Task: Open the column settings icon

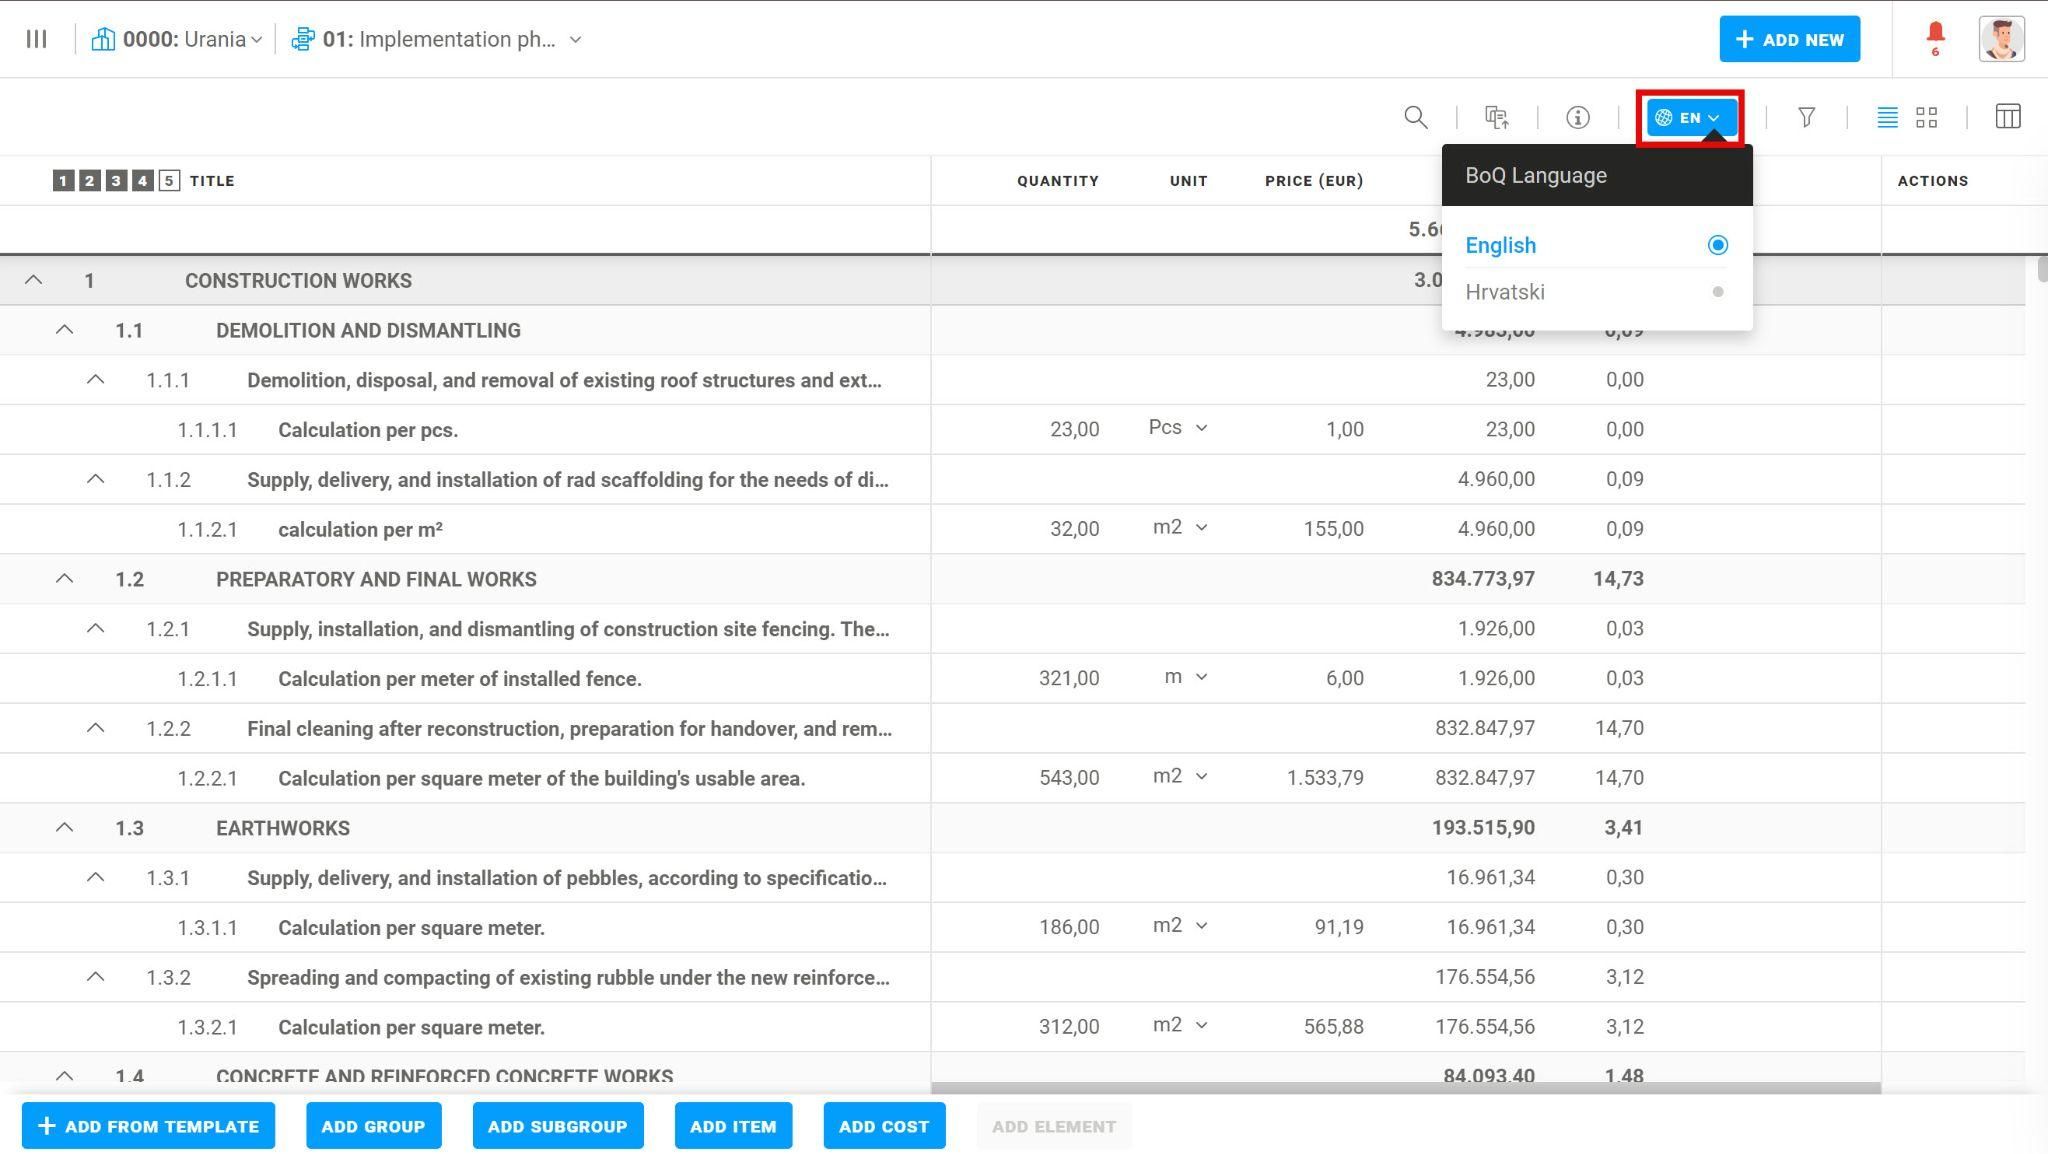Action: point(2007,117)
